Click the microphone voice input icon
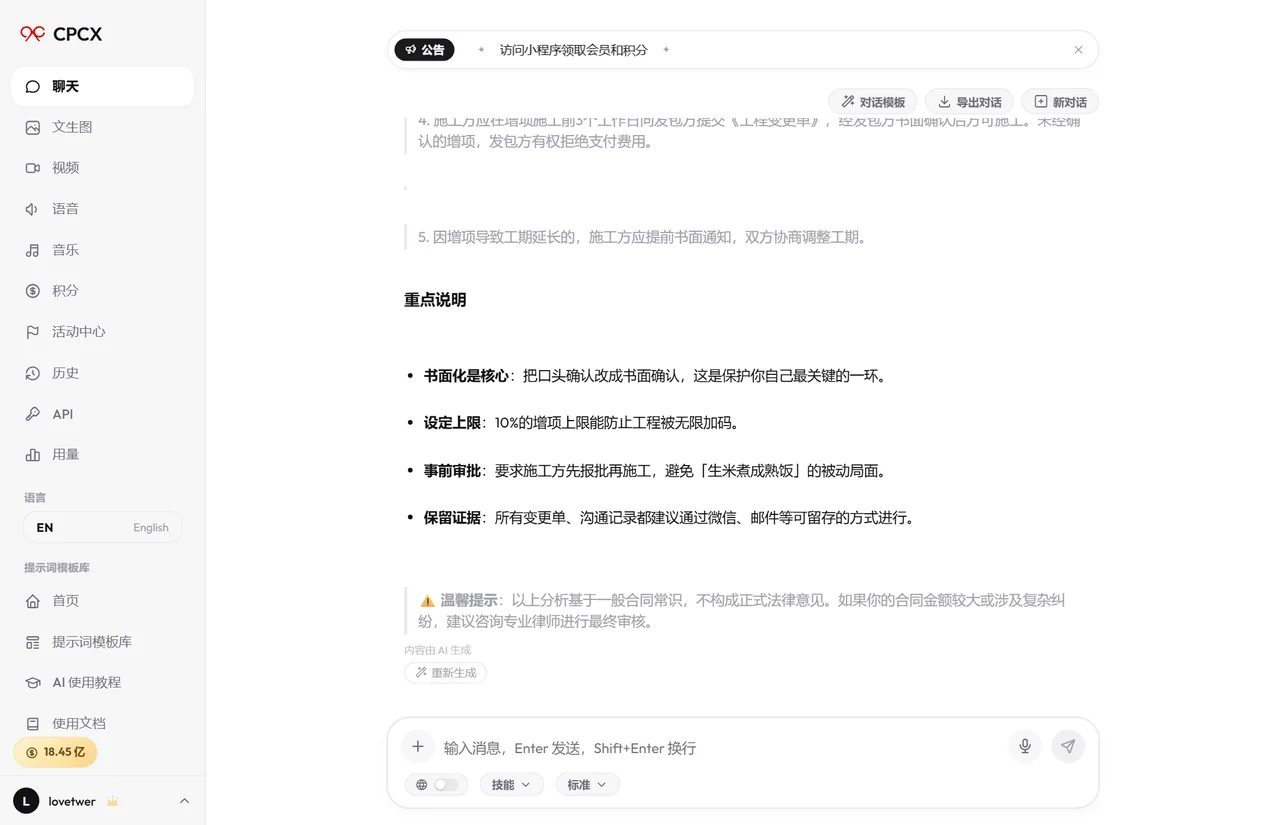This screenshot has height=825, width=1280. point(1025,746)
